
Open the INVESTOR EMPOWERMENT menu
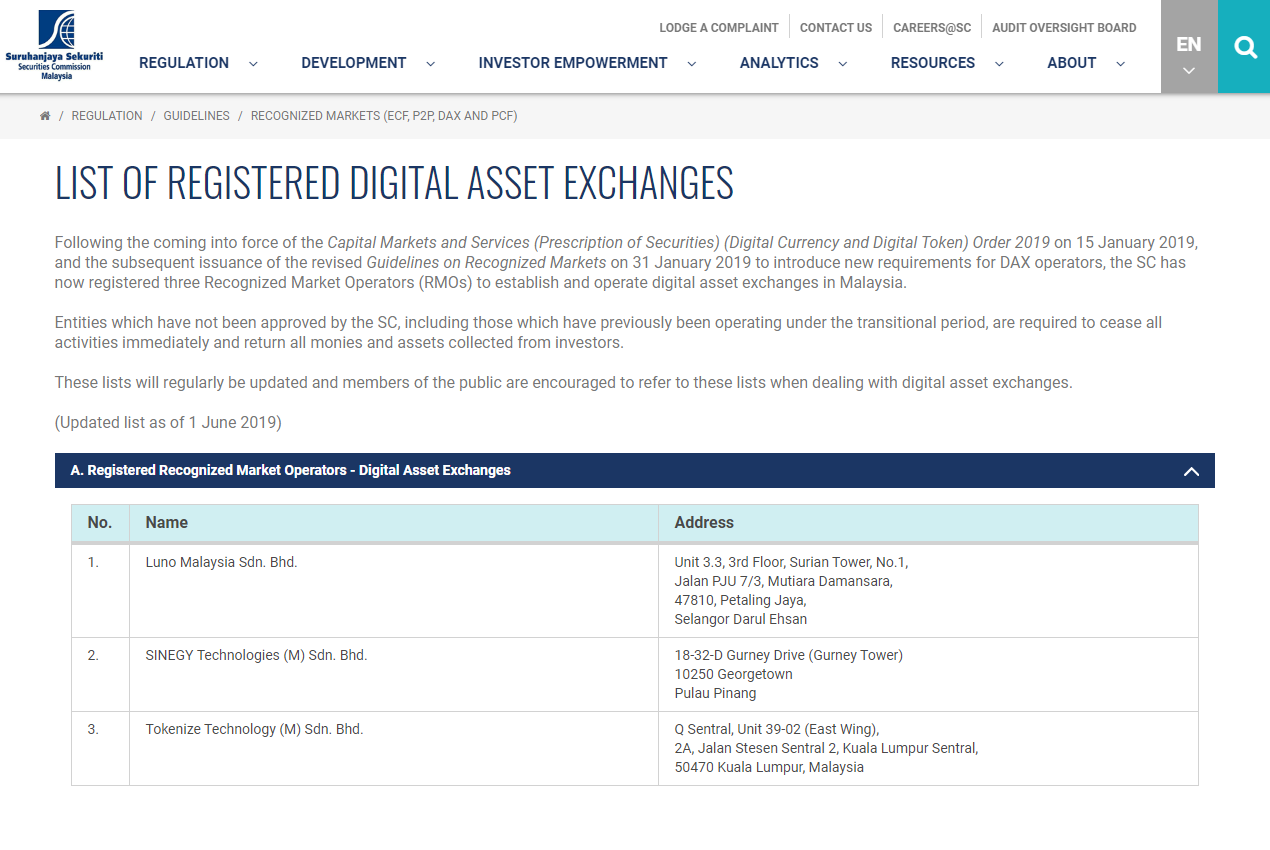573,63
